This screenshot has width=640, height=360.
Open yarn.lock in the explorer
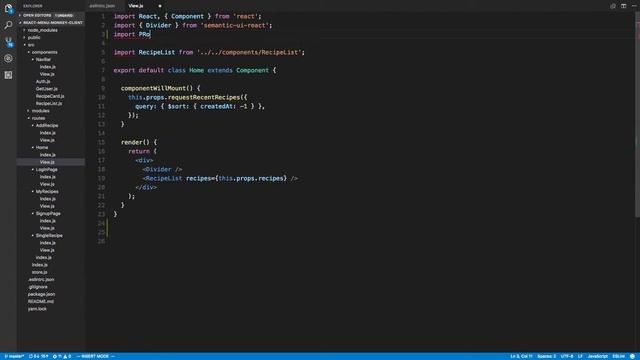pos(37,309)
